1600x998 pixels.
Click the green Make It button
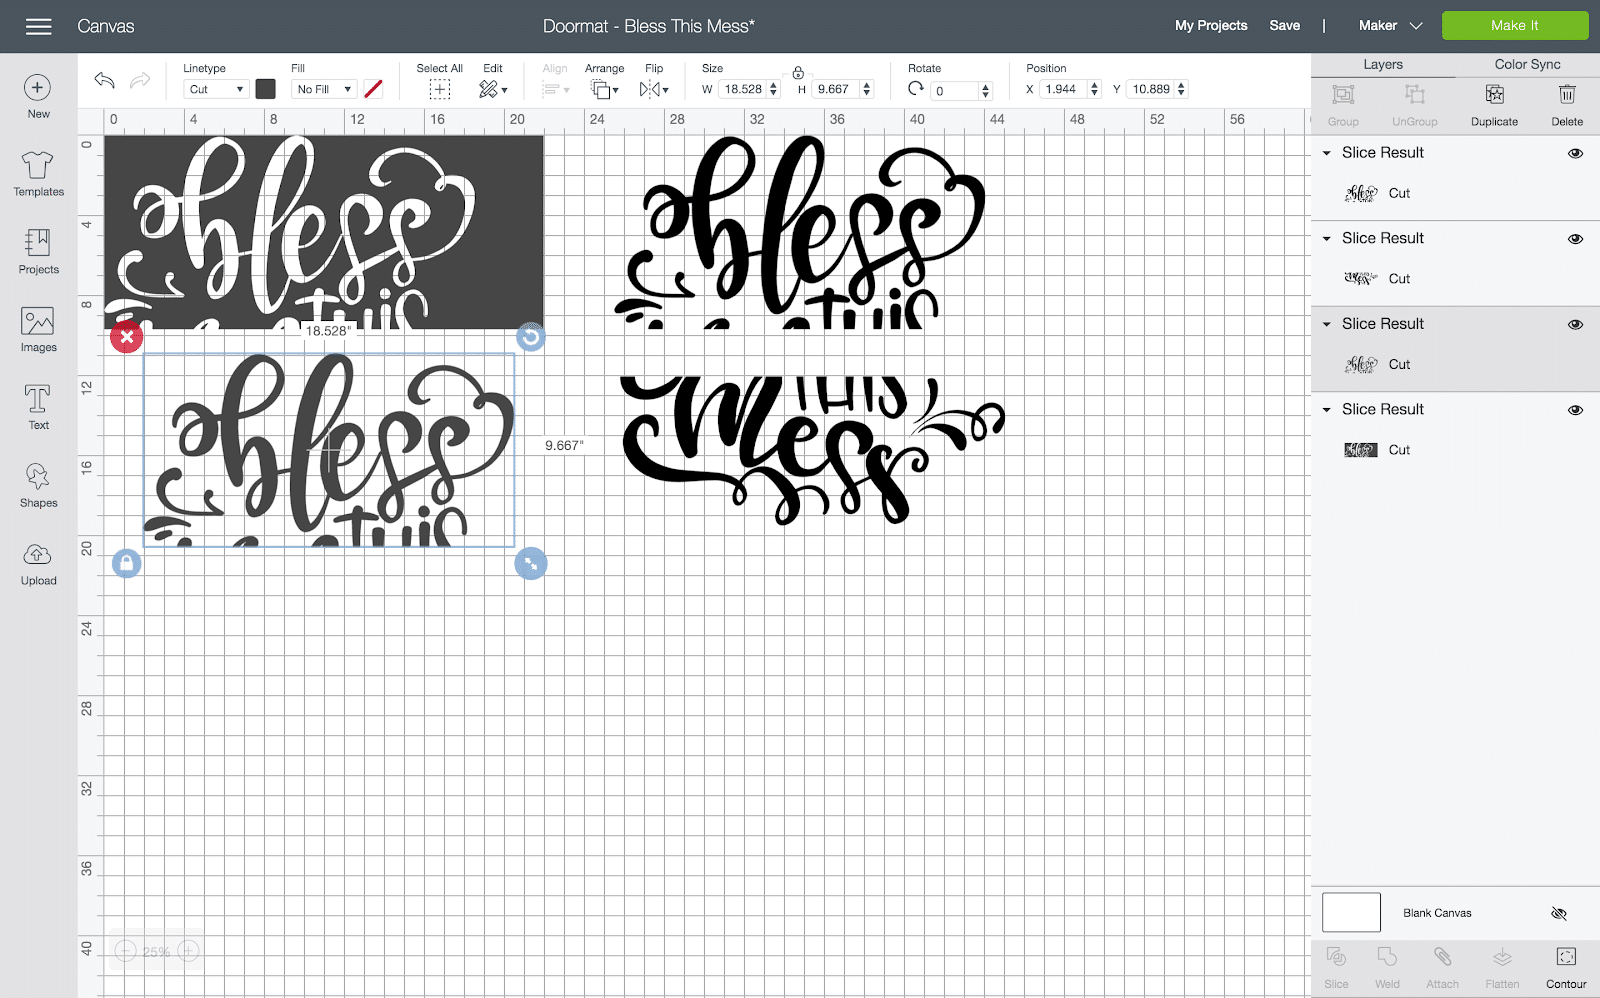[x=1514, y=26]
